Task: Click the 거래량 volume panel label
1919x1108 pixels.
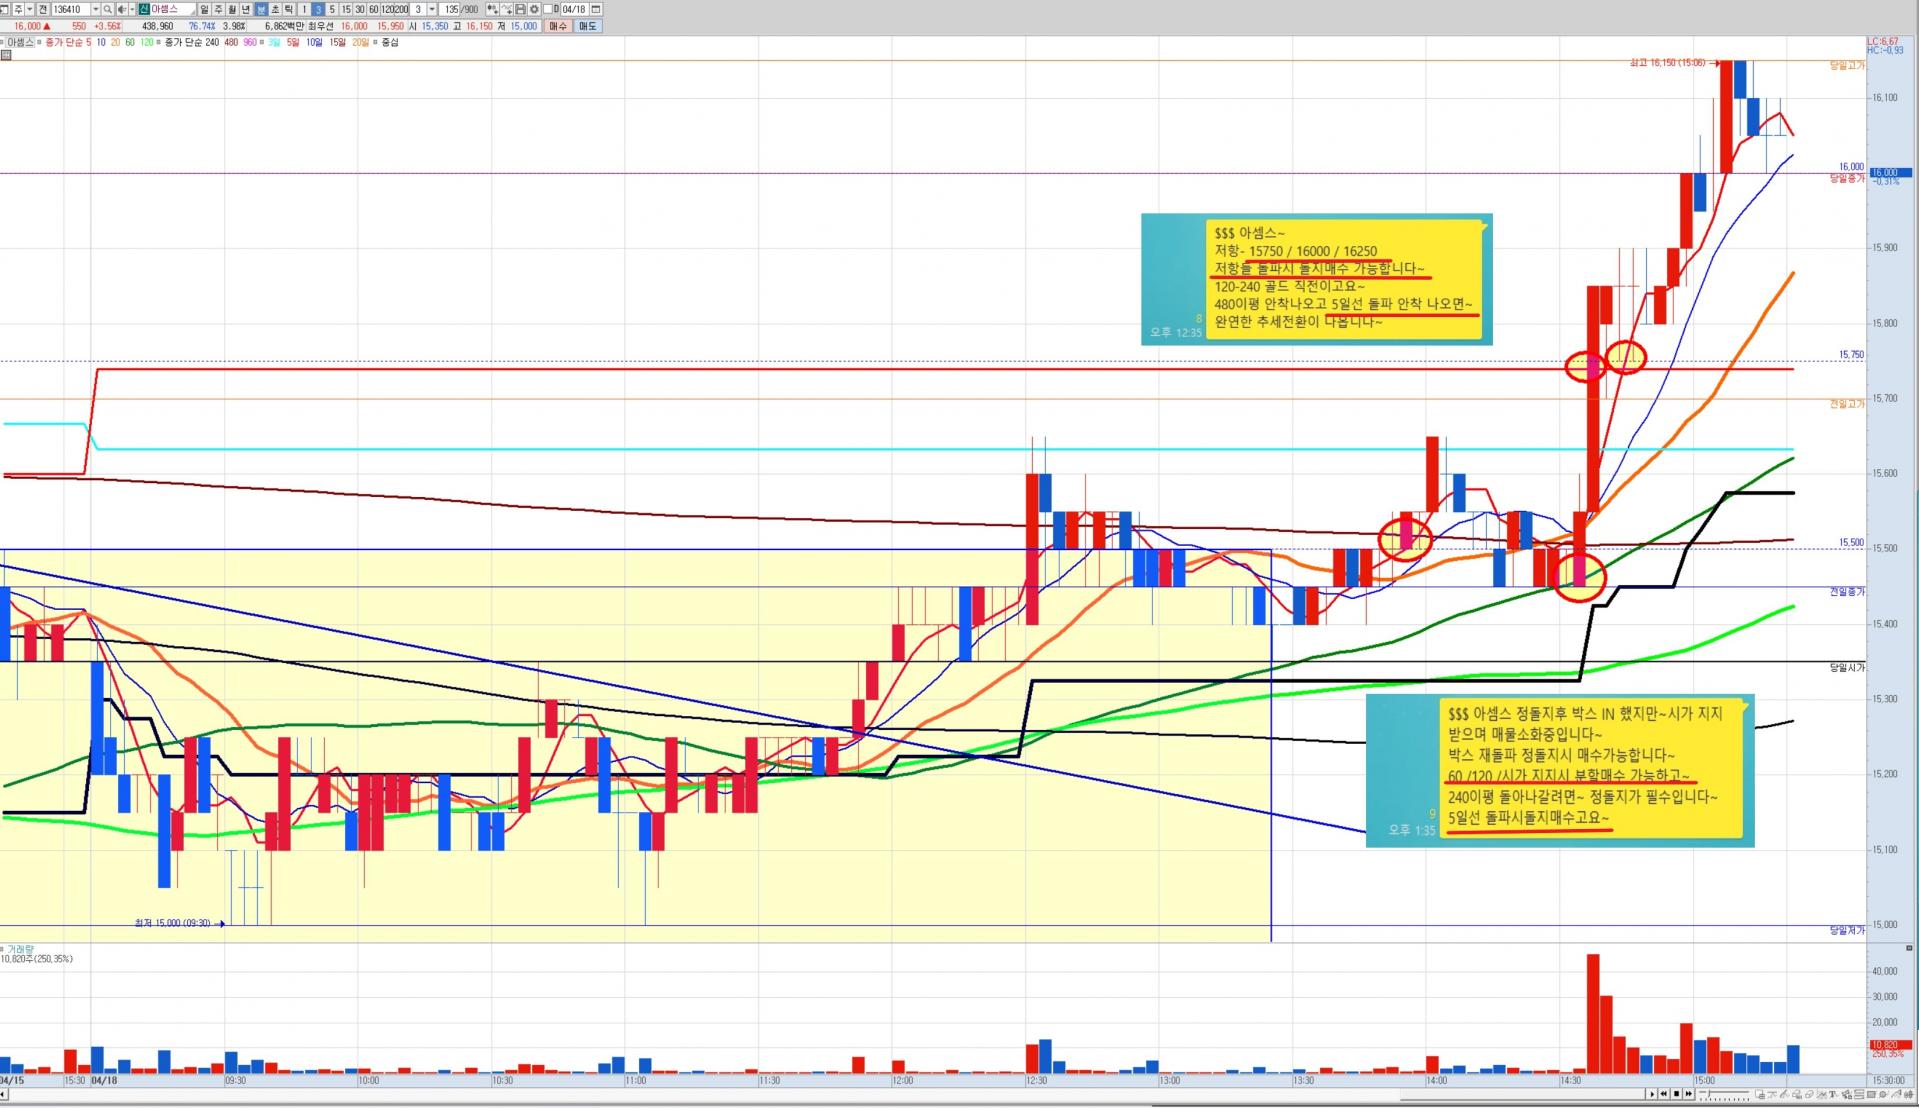Action: (20, 949)
